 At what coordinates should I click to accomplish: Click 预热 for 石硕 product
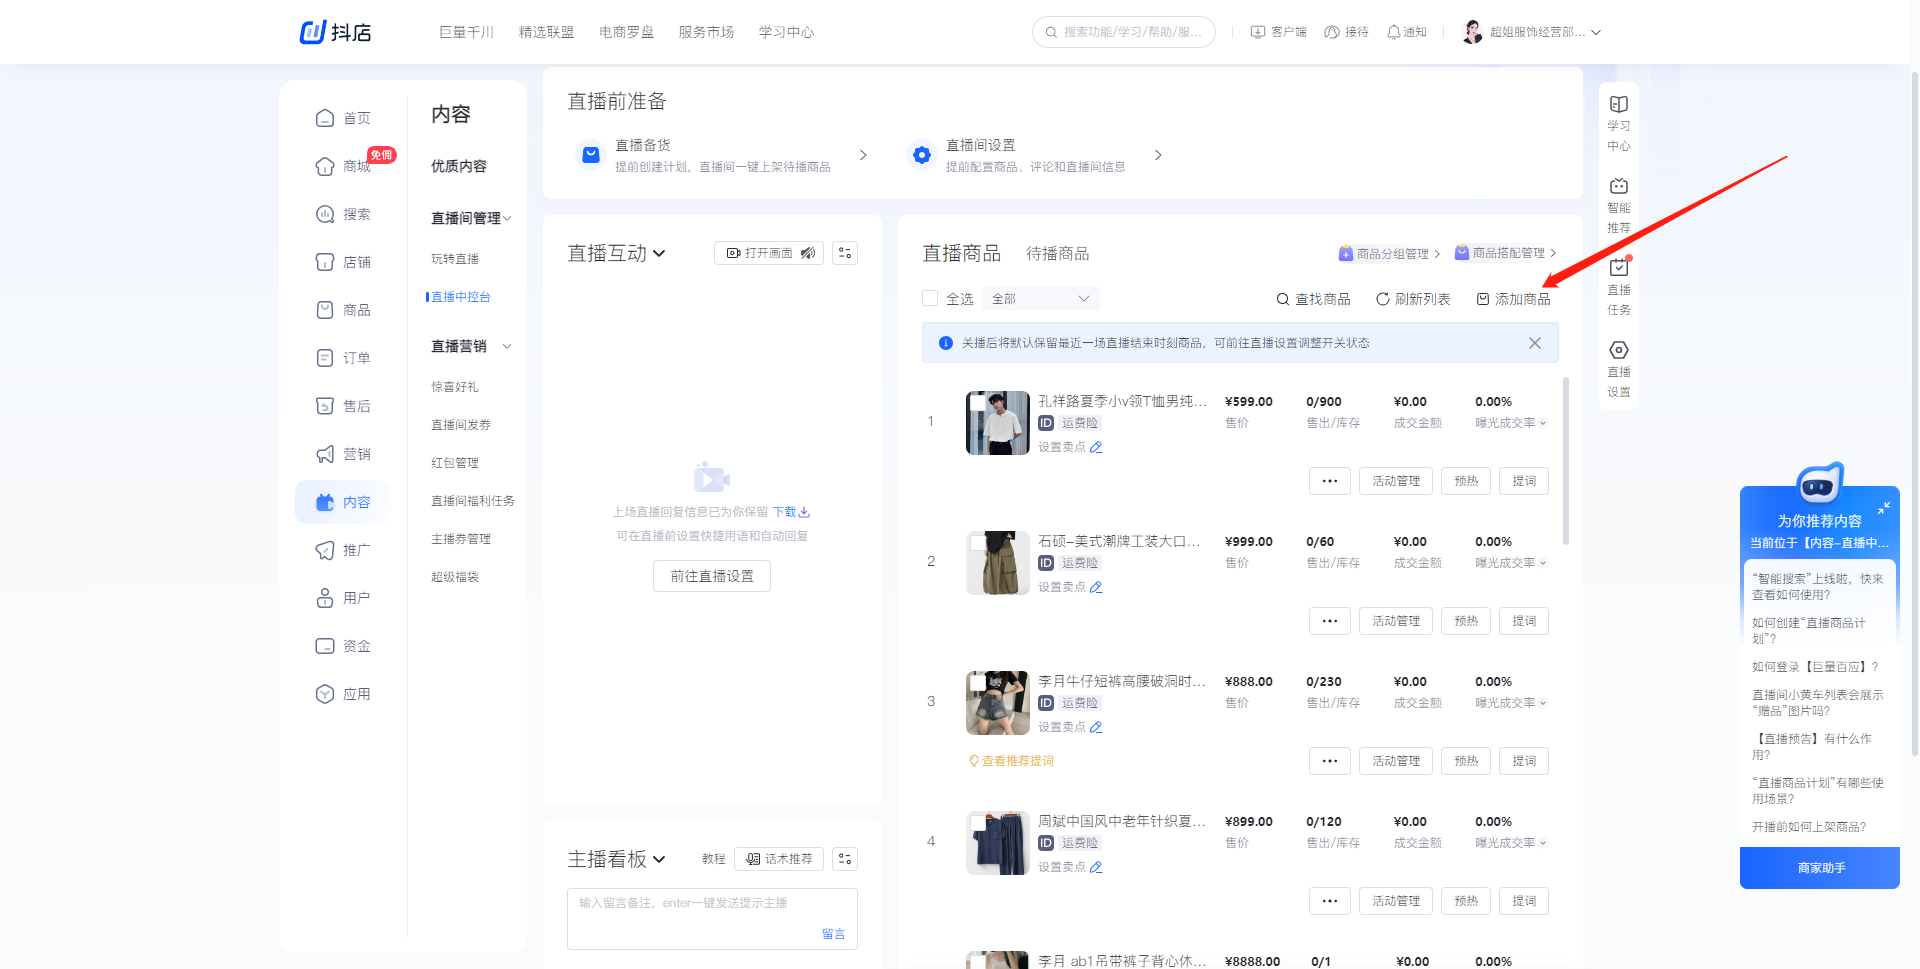point(1466,621)
